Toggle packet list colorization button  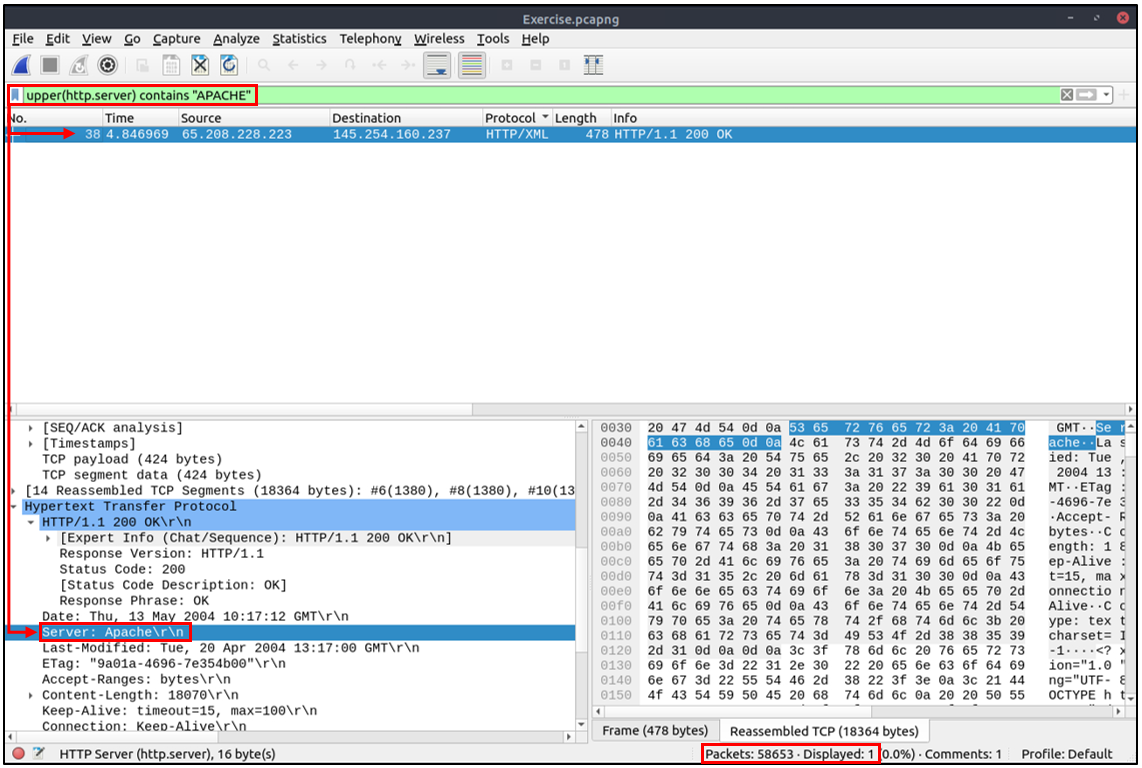coord(472,65)
